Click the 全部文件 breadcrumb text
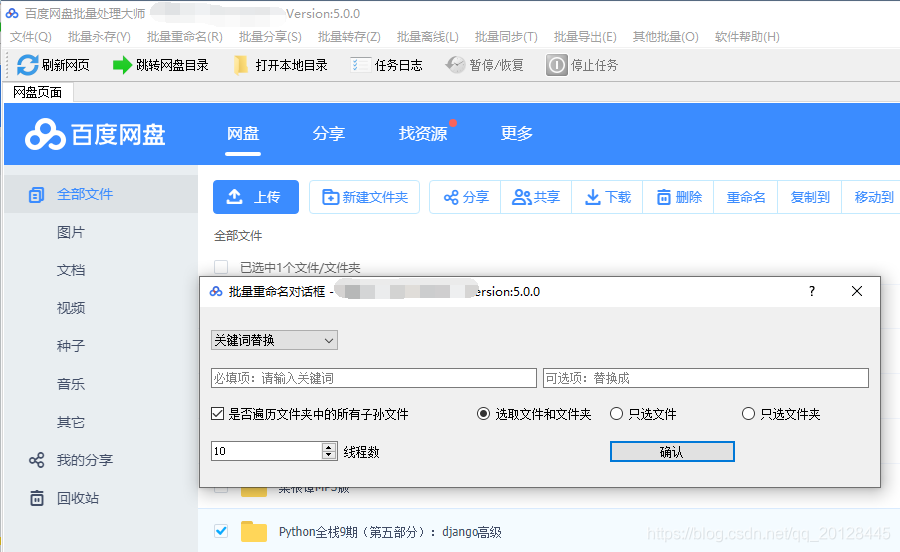Screen dimensions: 900x552 238,236
